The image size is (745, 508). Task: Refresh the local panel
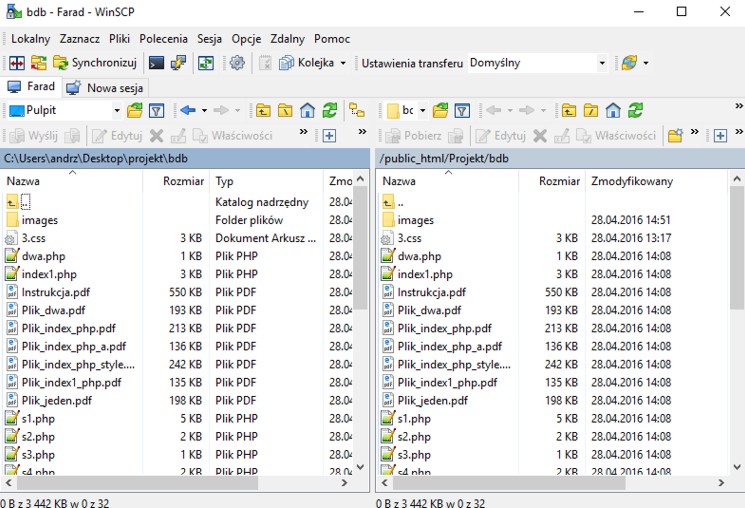point(330,111)
